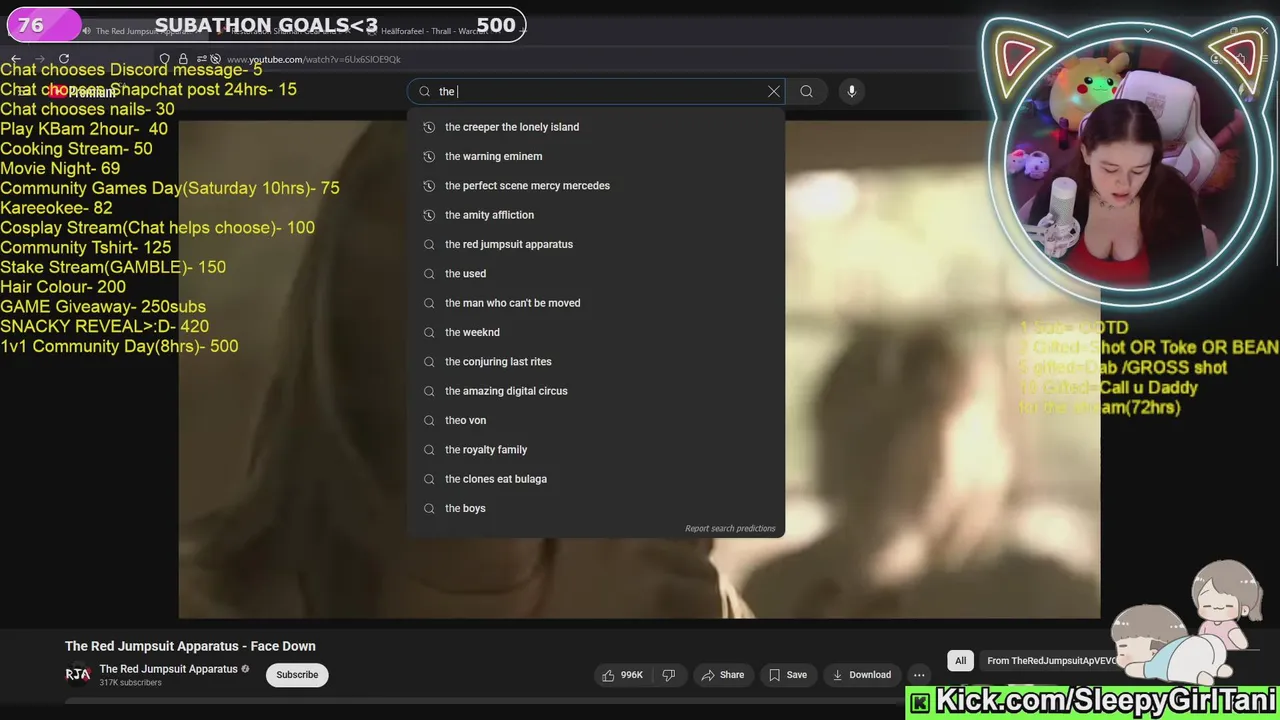
Task: Click magnifier icon beside 'theo von' suggestion
Action: [429, 420]
